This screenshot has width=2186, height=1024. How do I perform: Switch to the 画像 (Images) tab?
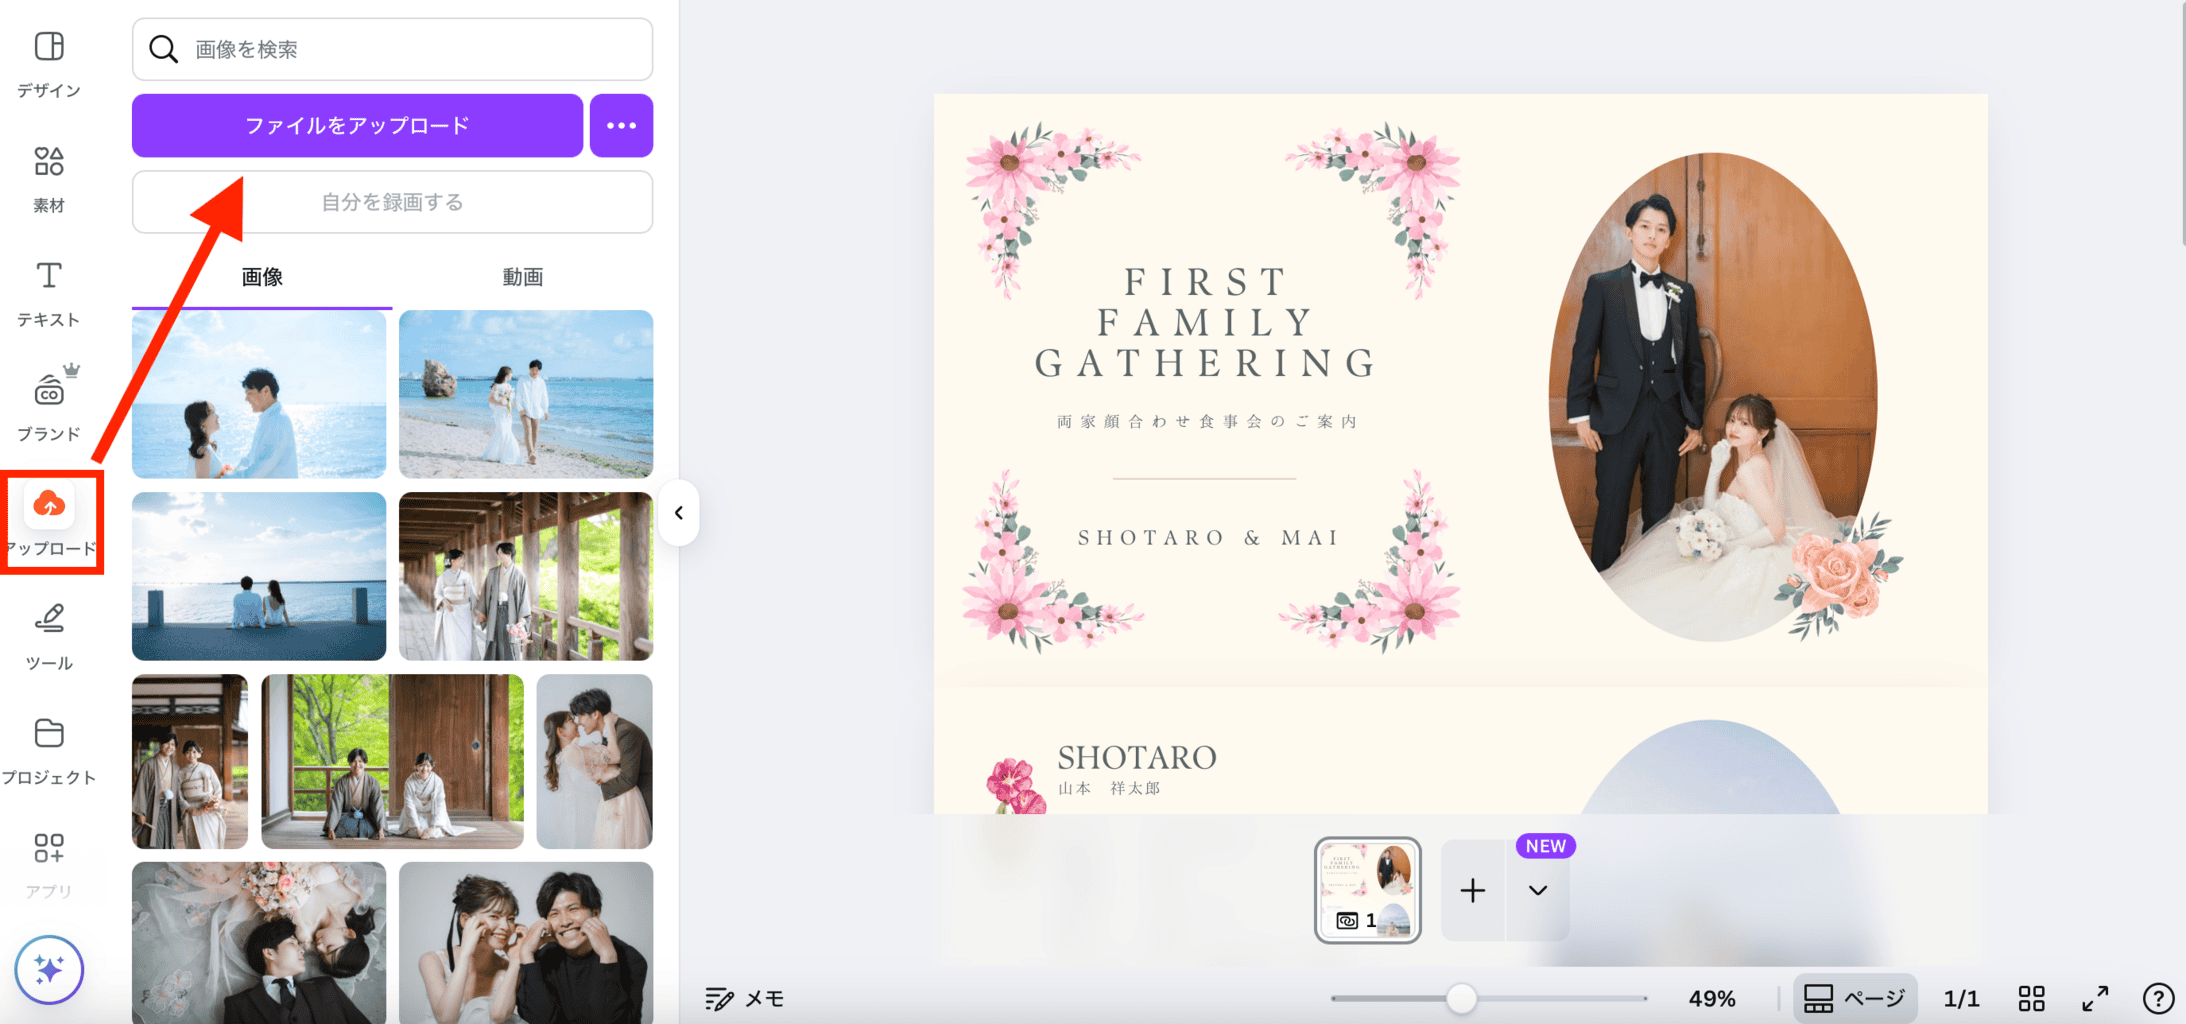260,277
